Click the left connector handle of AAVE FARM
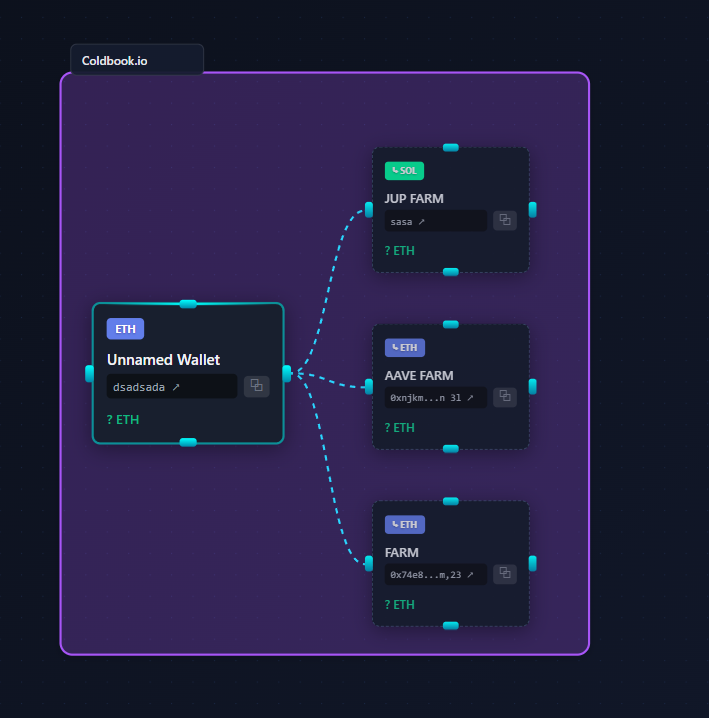The height and width of the screenshot is (718, 709). (369, 386)
